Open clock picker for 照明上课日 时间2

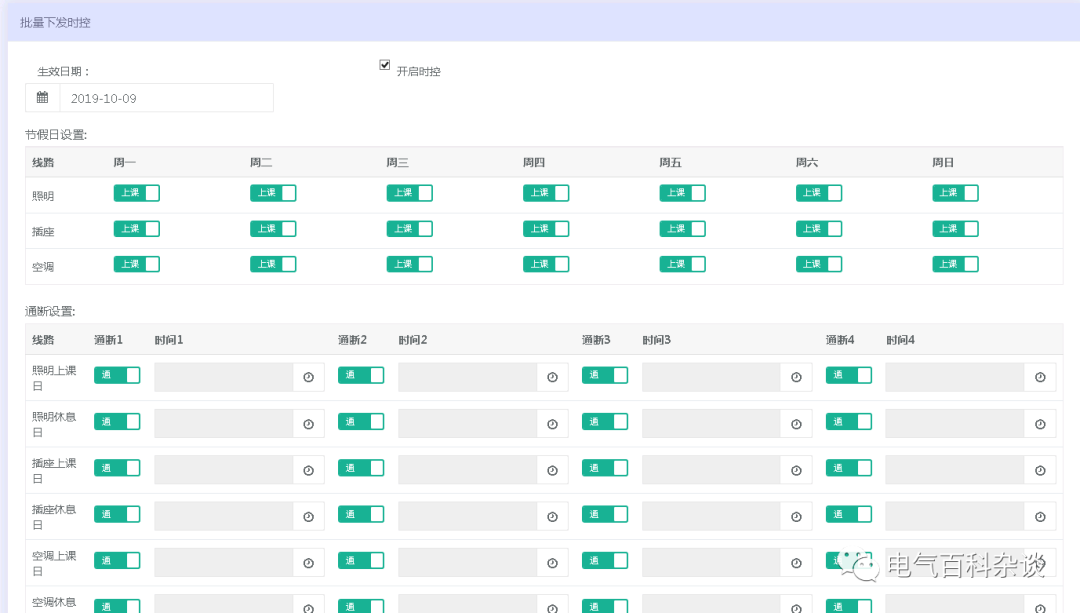pos(552,377)
